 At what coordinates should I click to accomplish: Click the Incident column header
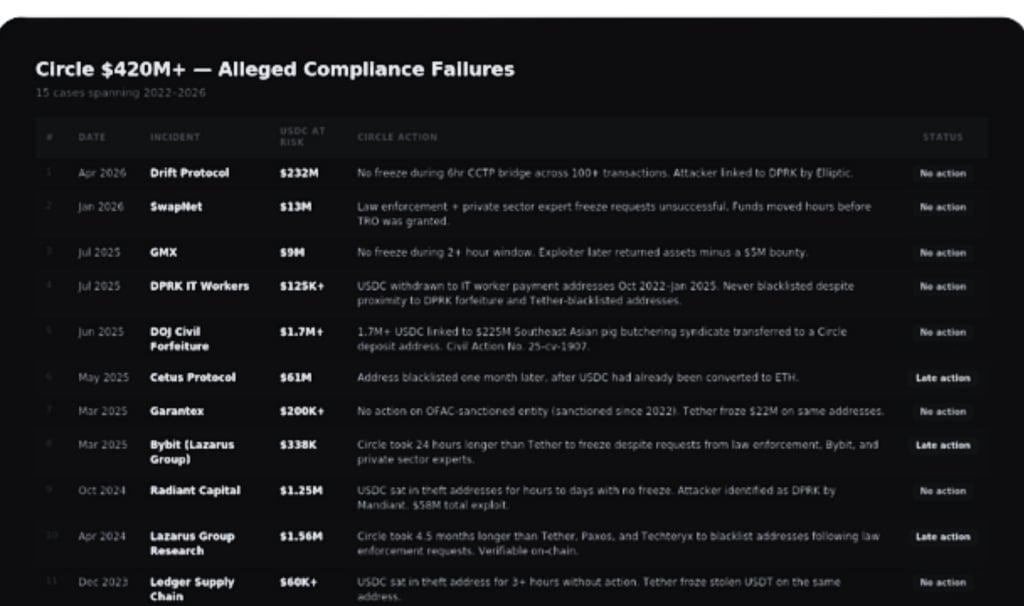(x=175, y=137)
